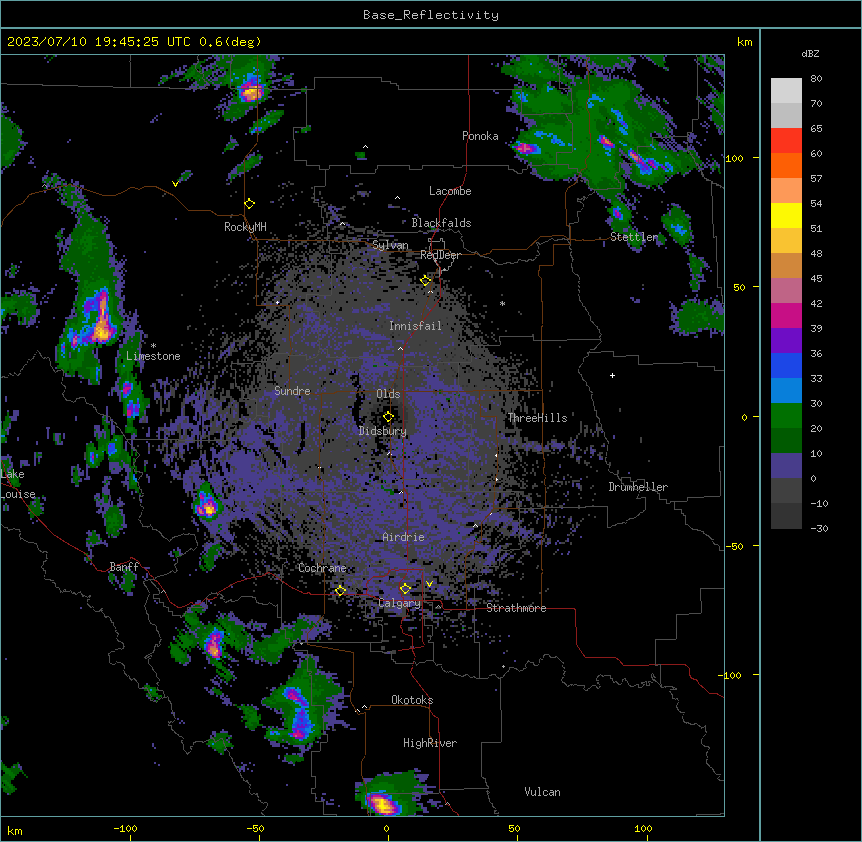Click the yellow V marker northwest of RockyMH
The width and height of the screenshot is (862, 842).
[175, 184]
